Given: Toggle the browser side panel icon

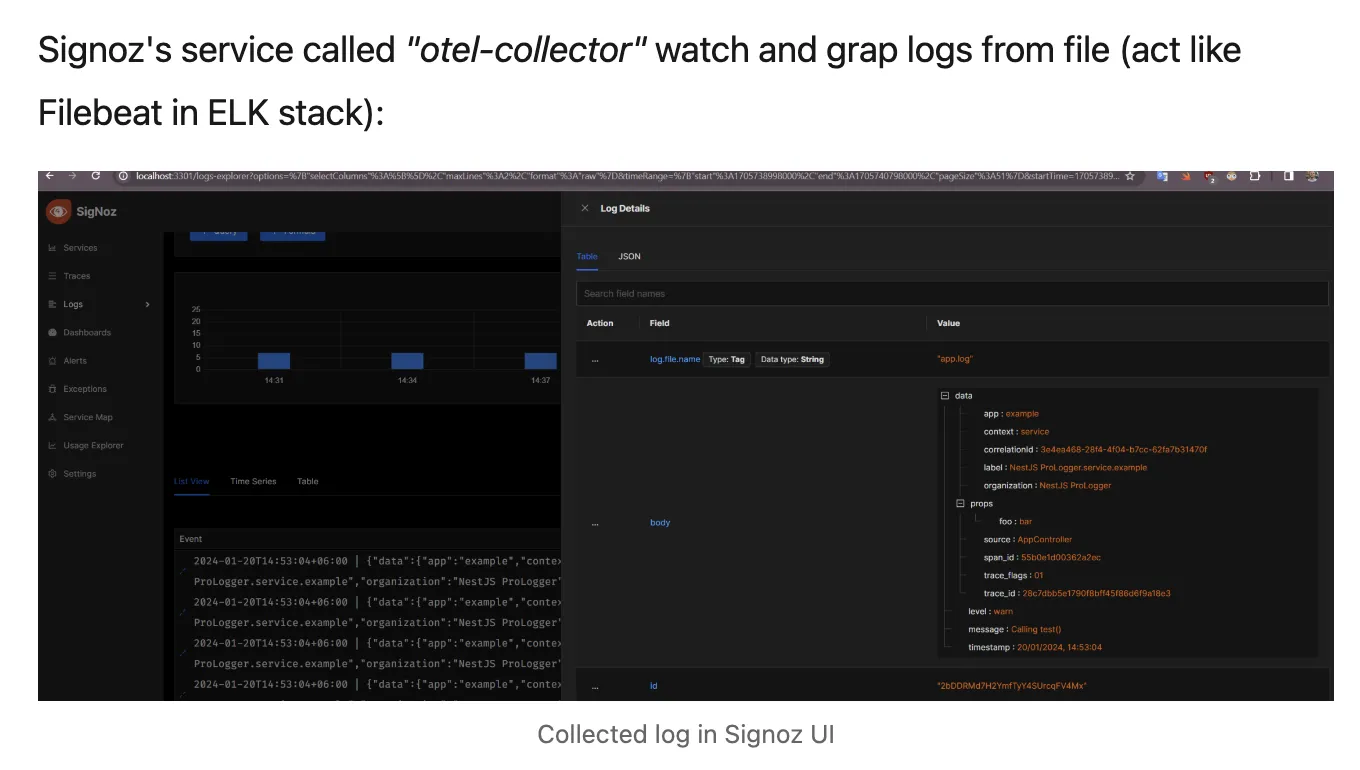Looking at the screenshot, I should click(1289, 176).
